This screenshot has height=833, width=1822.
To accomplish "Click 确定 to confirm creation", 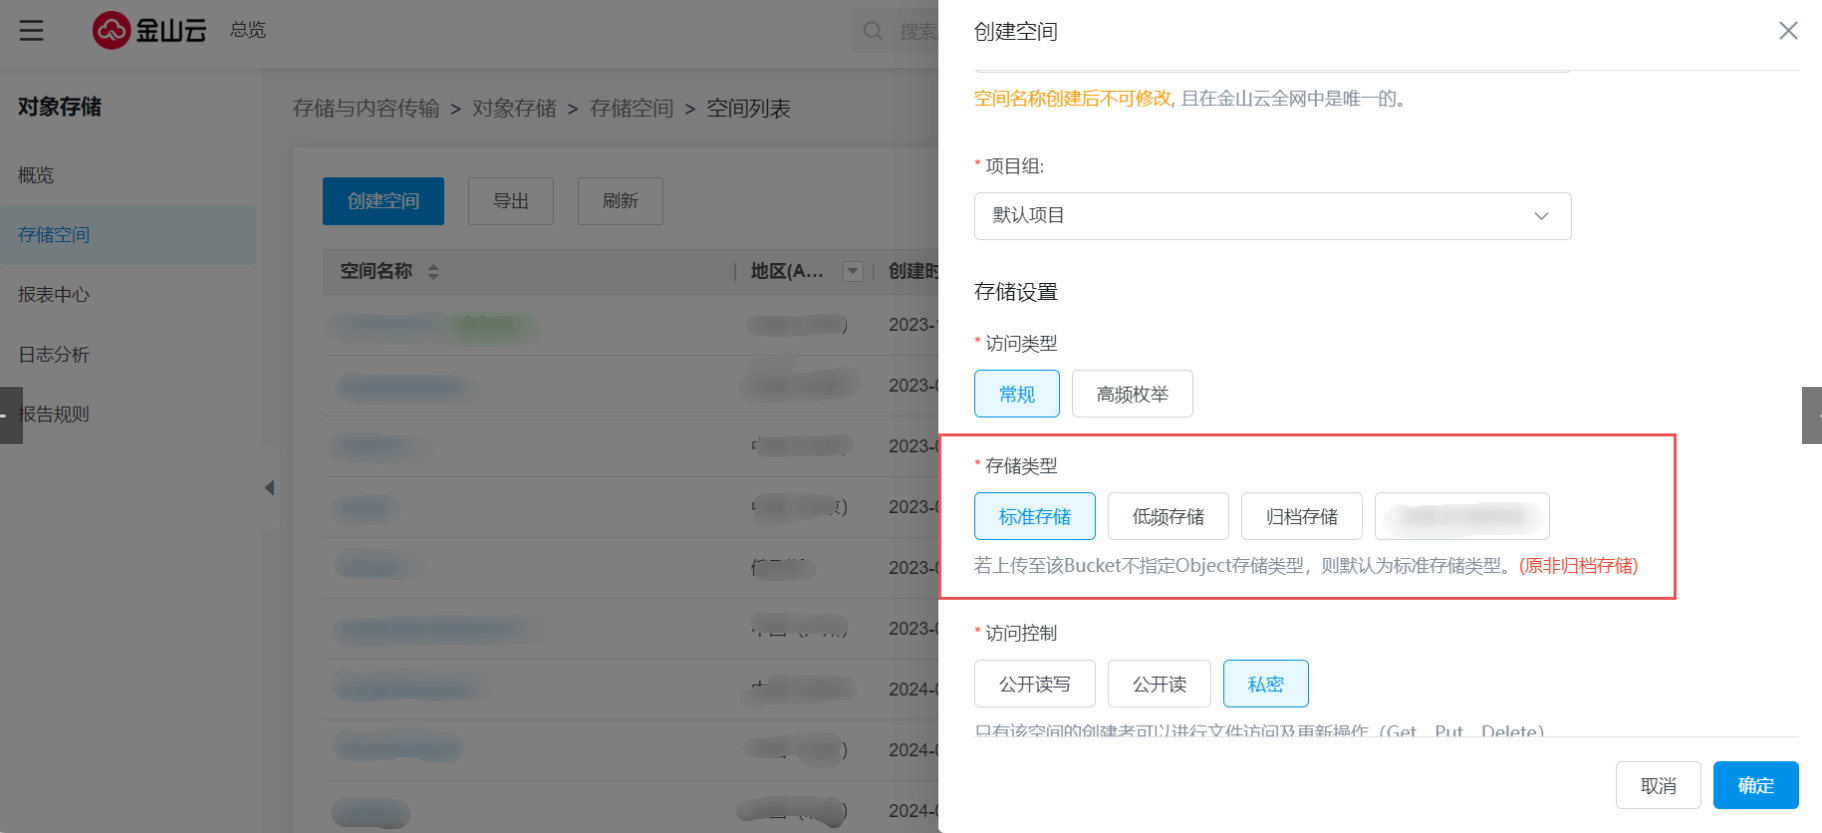I will pos(1755,785).
